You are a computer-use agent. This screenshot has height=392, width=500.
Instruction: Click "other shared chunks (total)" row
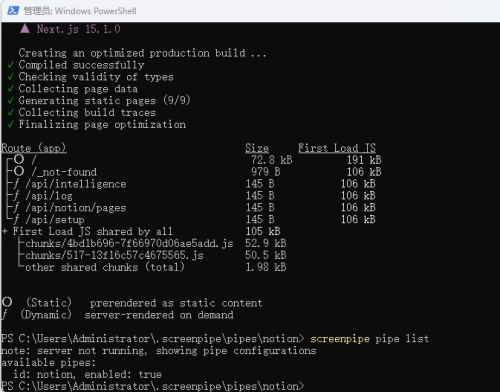[105, 268]
